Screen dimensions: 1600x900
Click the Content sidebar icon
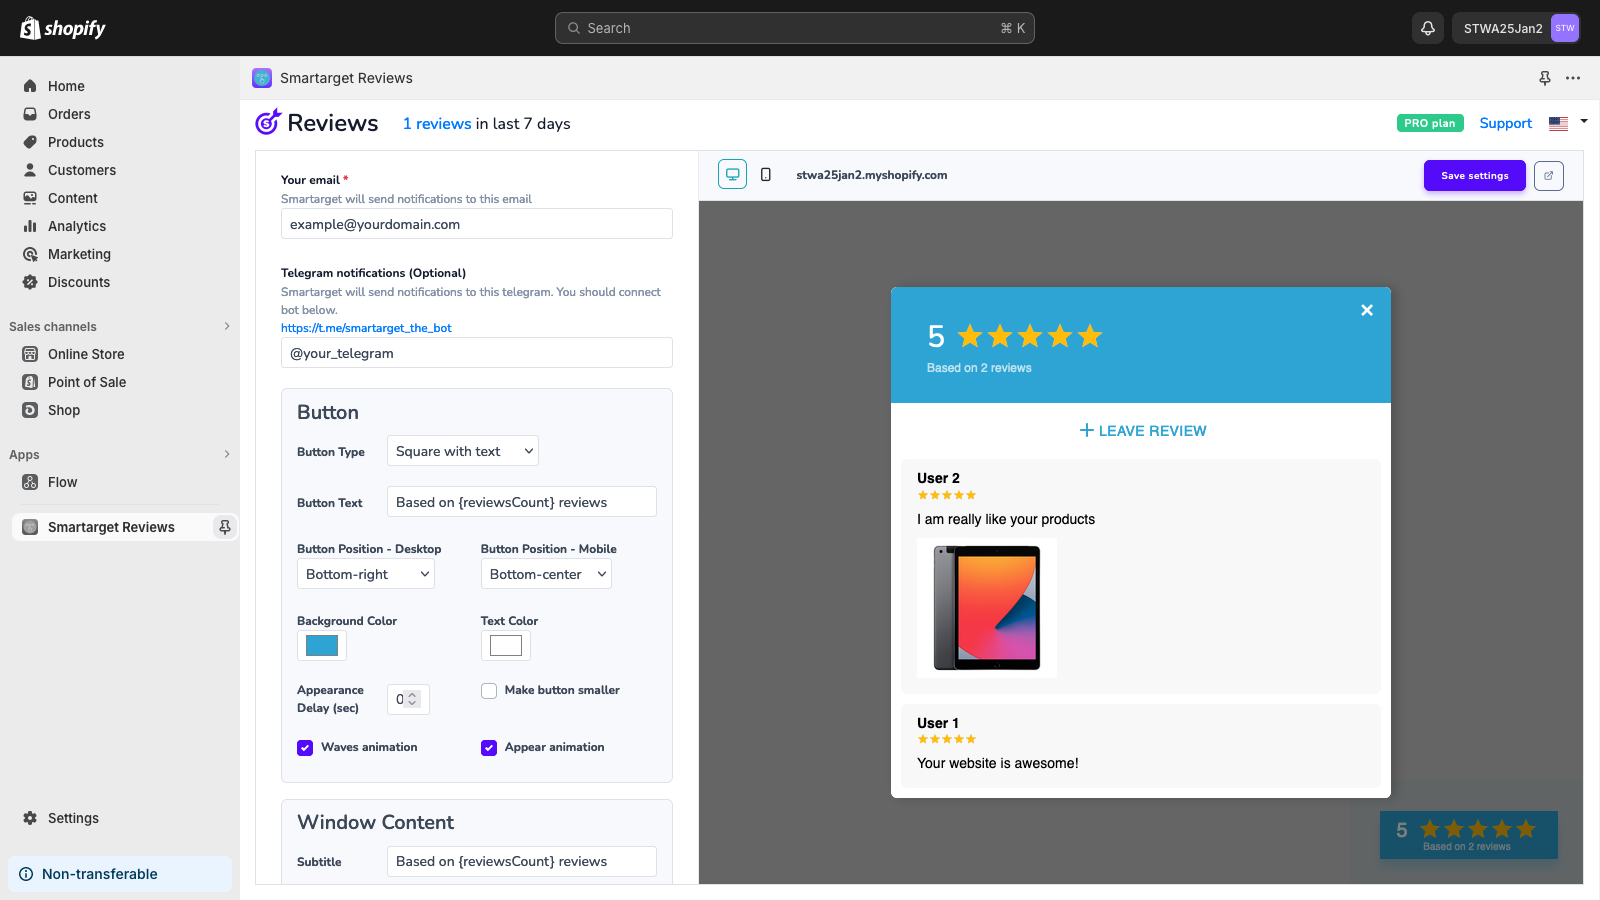point(30,198)
